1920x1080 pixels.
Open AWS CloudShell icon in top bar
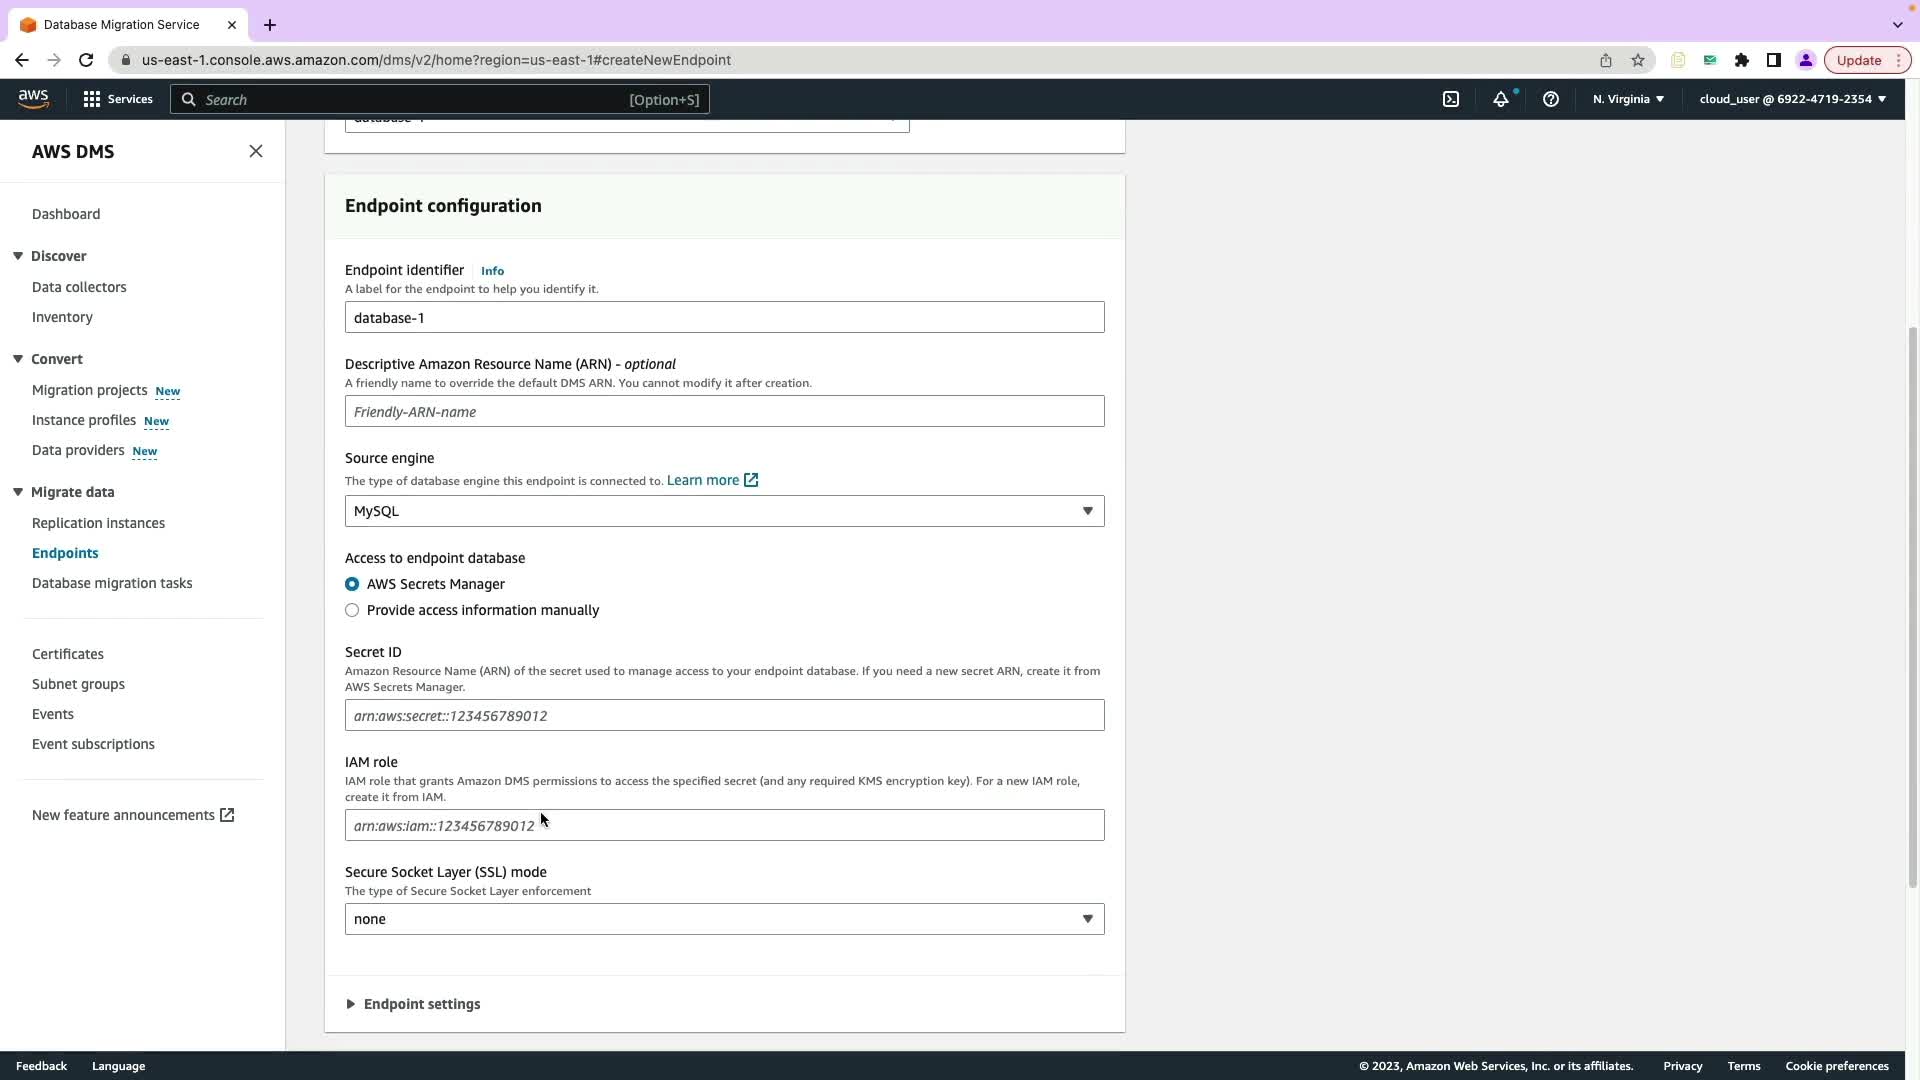(x=1451, y=99)
